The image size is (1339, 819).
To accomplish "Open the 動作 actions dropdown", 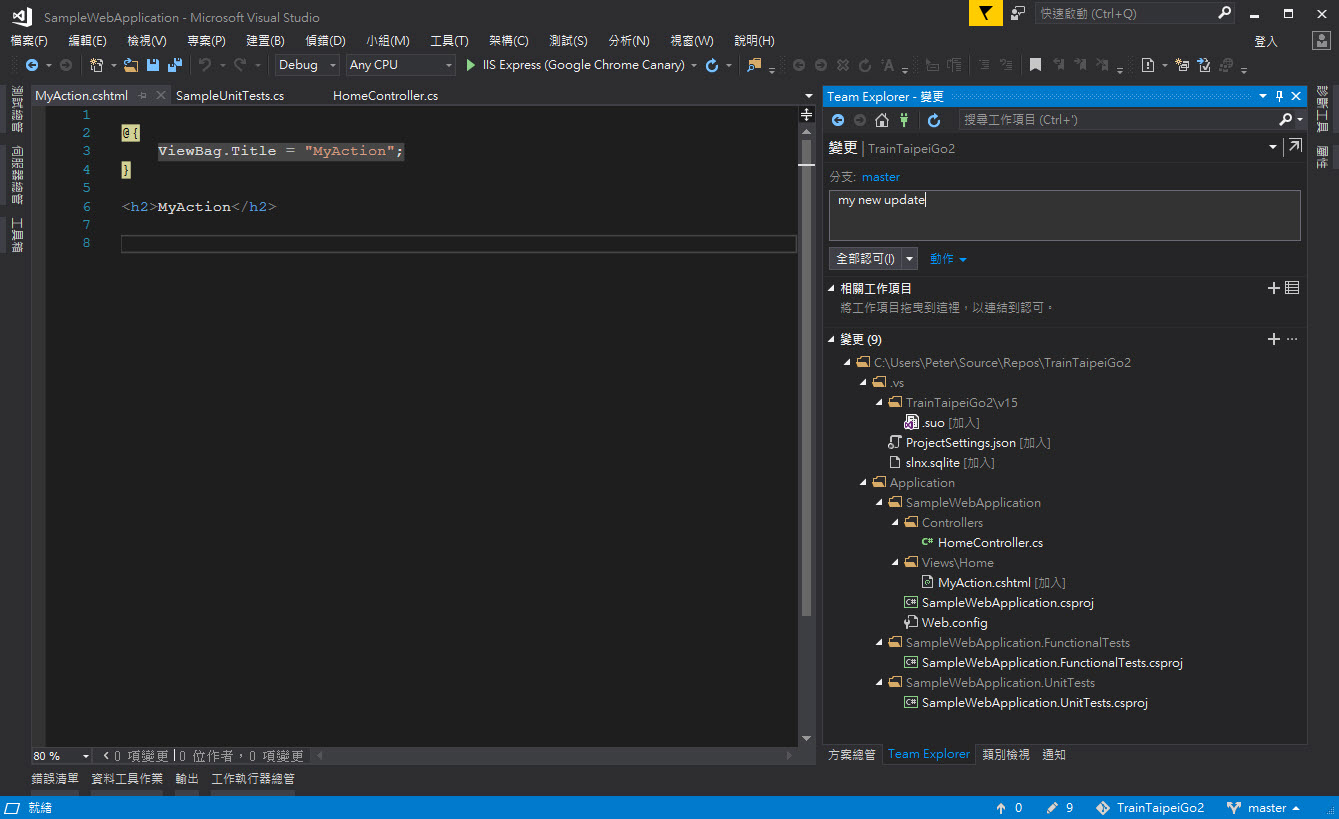I will 948,259.
